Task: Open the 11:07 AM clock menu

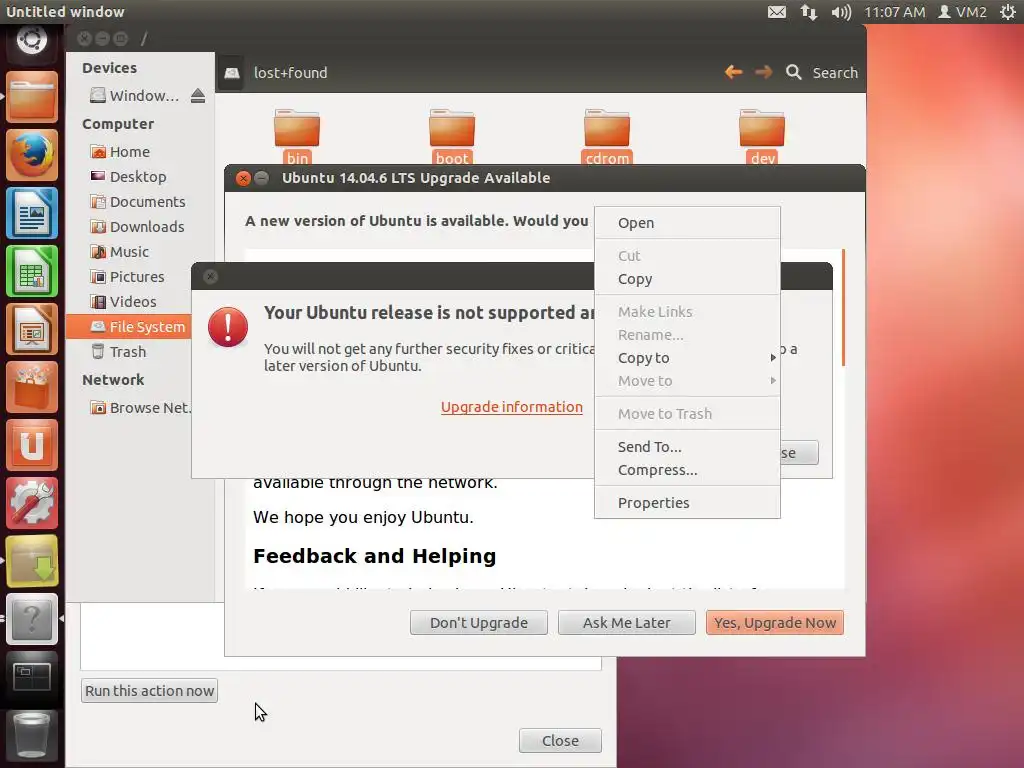Action: click(x=894, y=12)
